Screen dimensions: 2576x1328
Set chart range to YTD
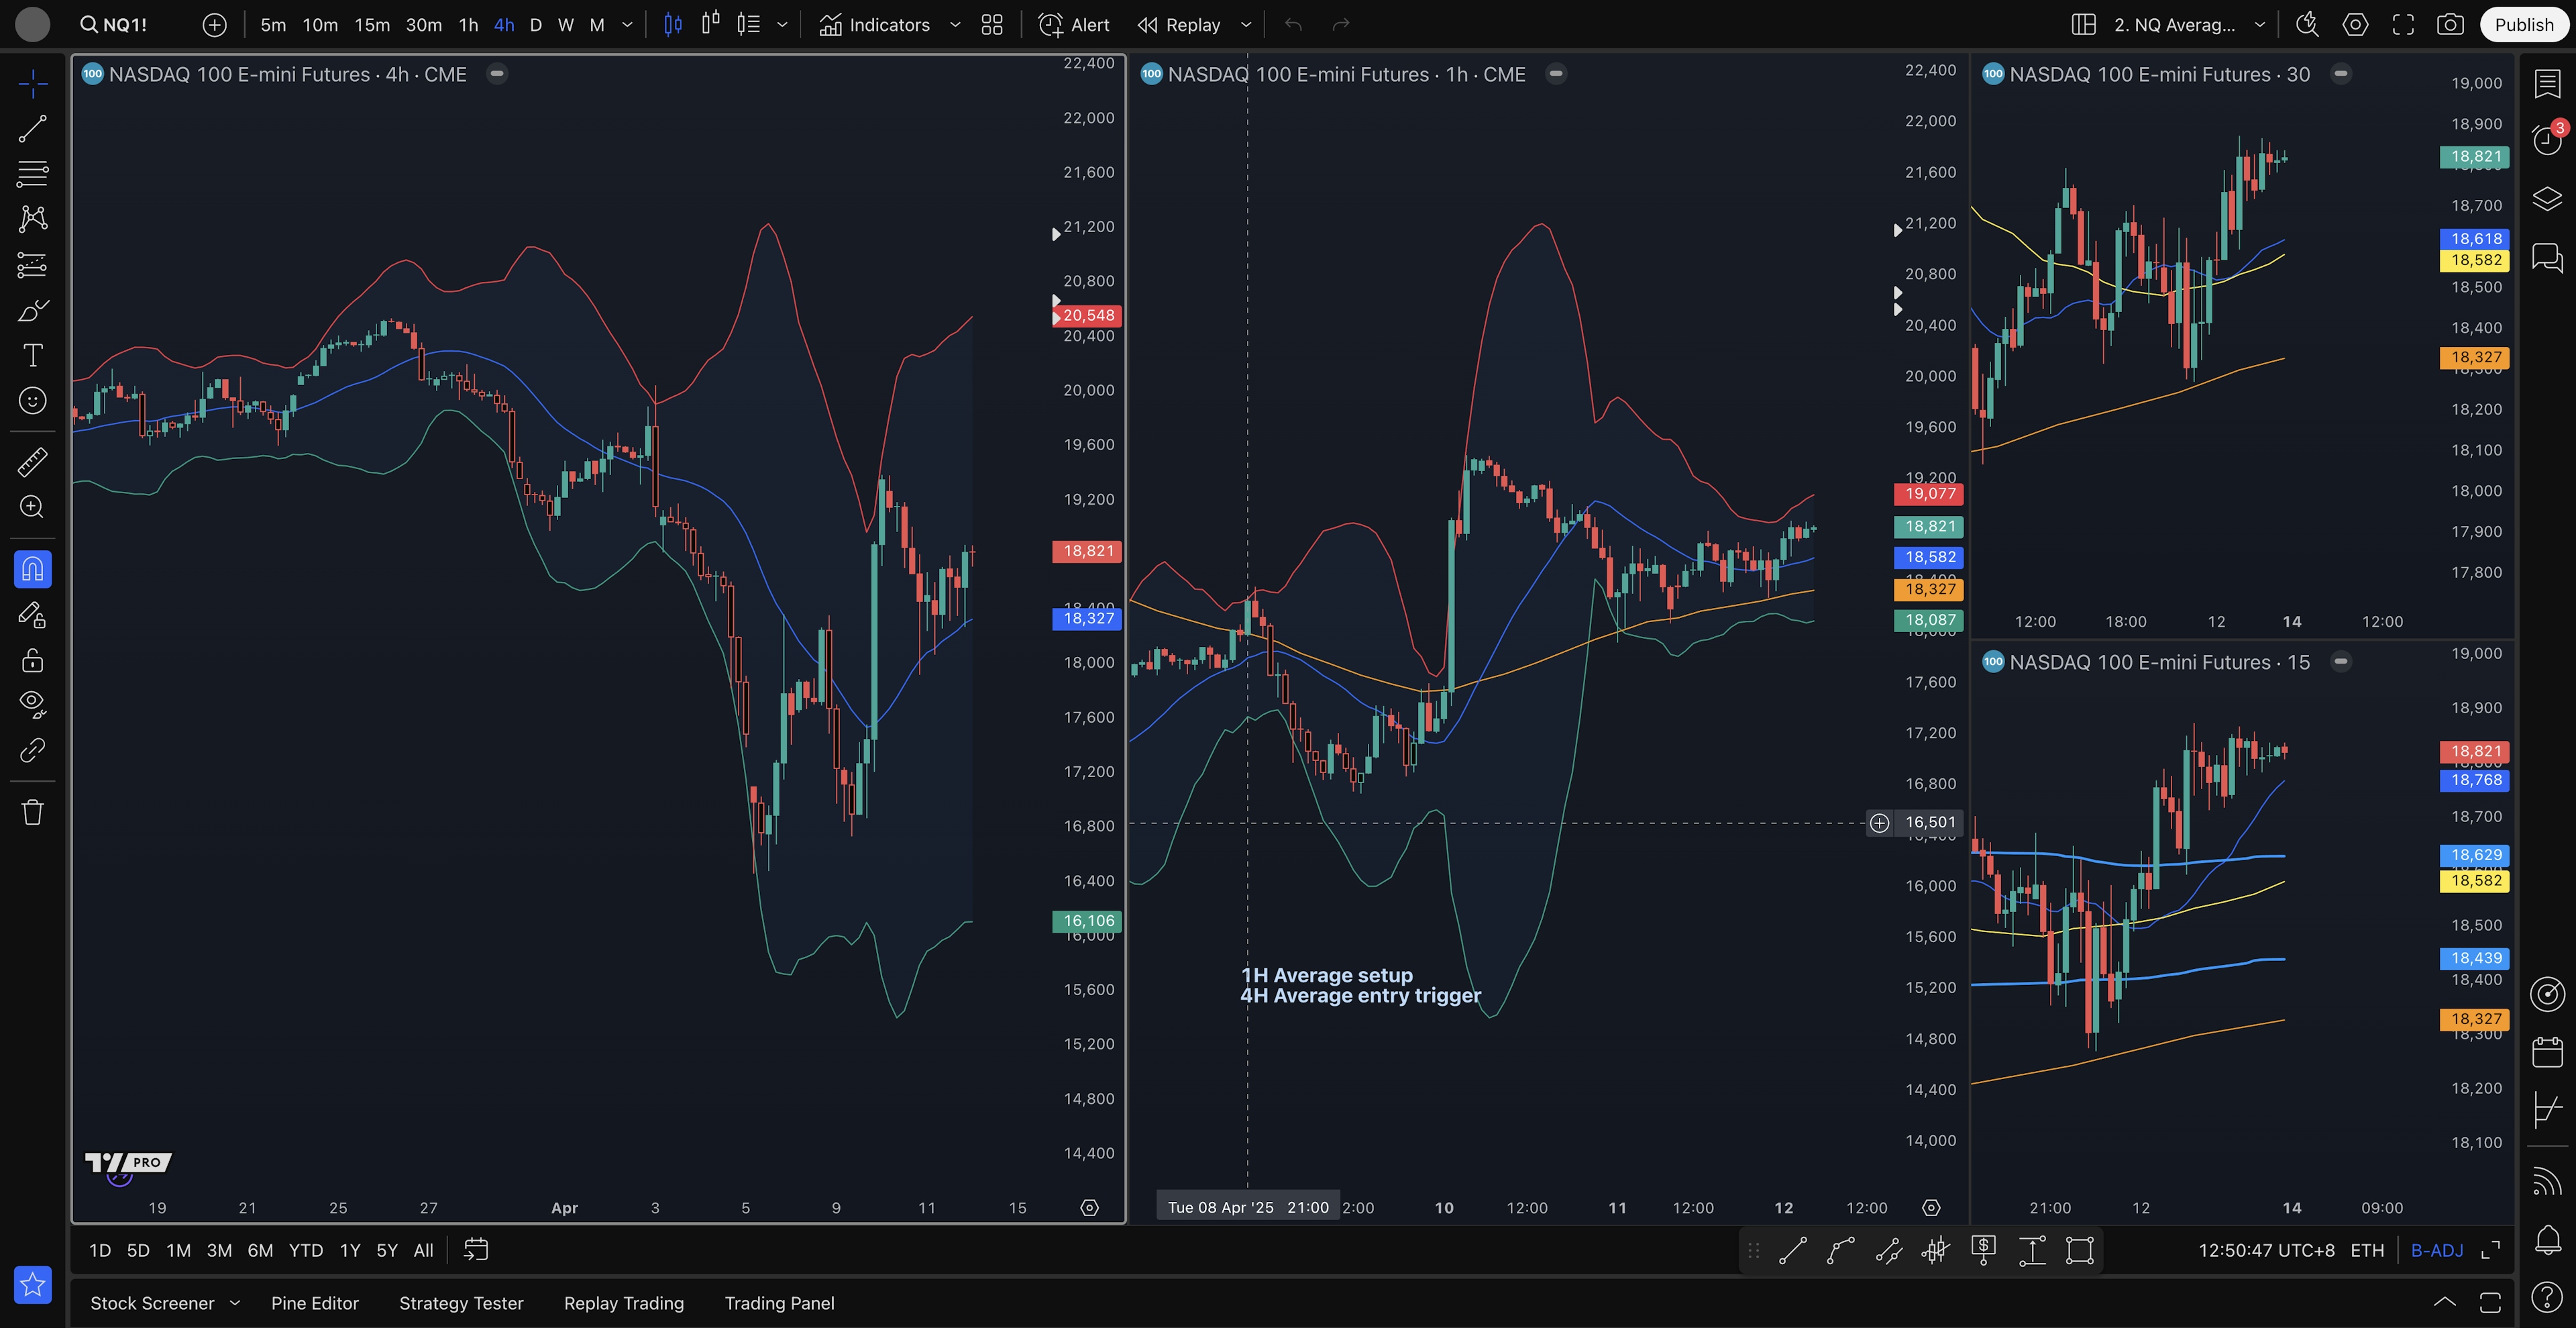[x=305, y=1250]
